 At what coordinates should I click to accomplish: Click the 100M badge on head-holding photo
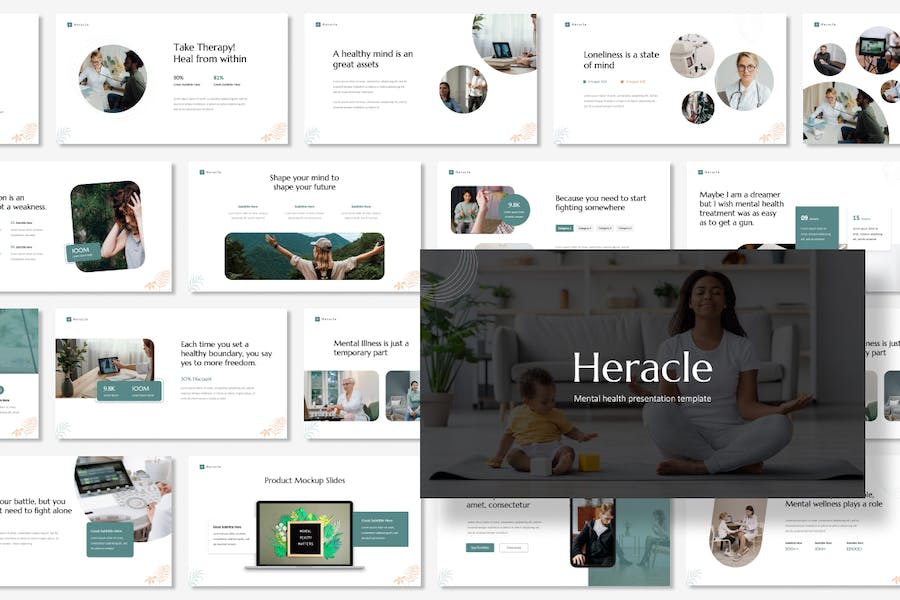click(82, 252)
